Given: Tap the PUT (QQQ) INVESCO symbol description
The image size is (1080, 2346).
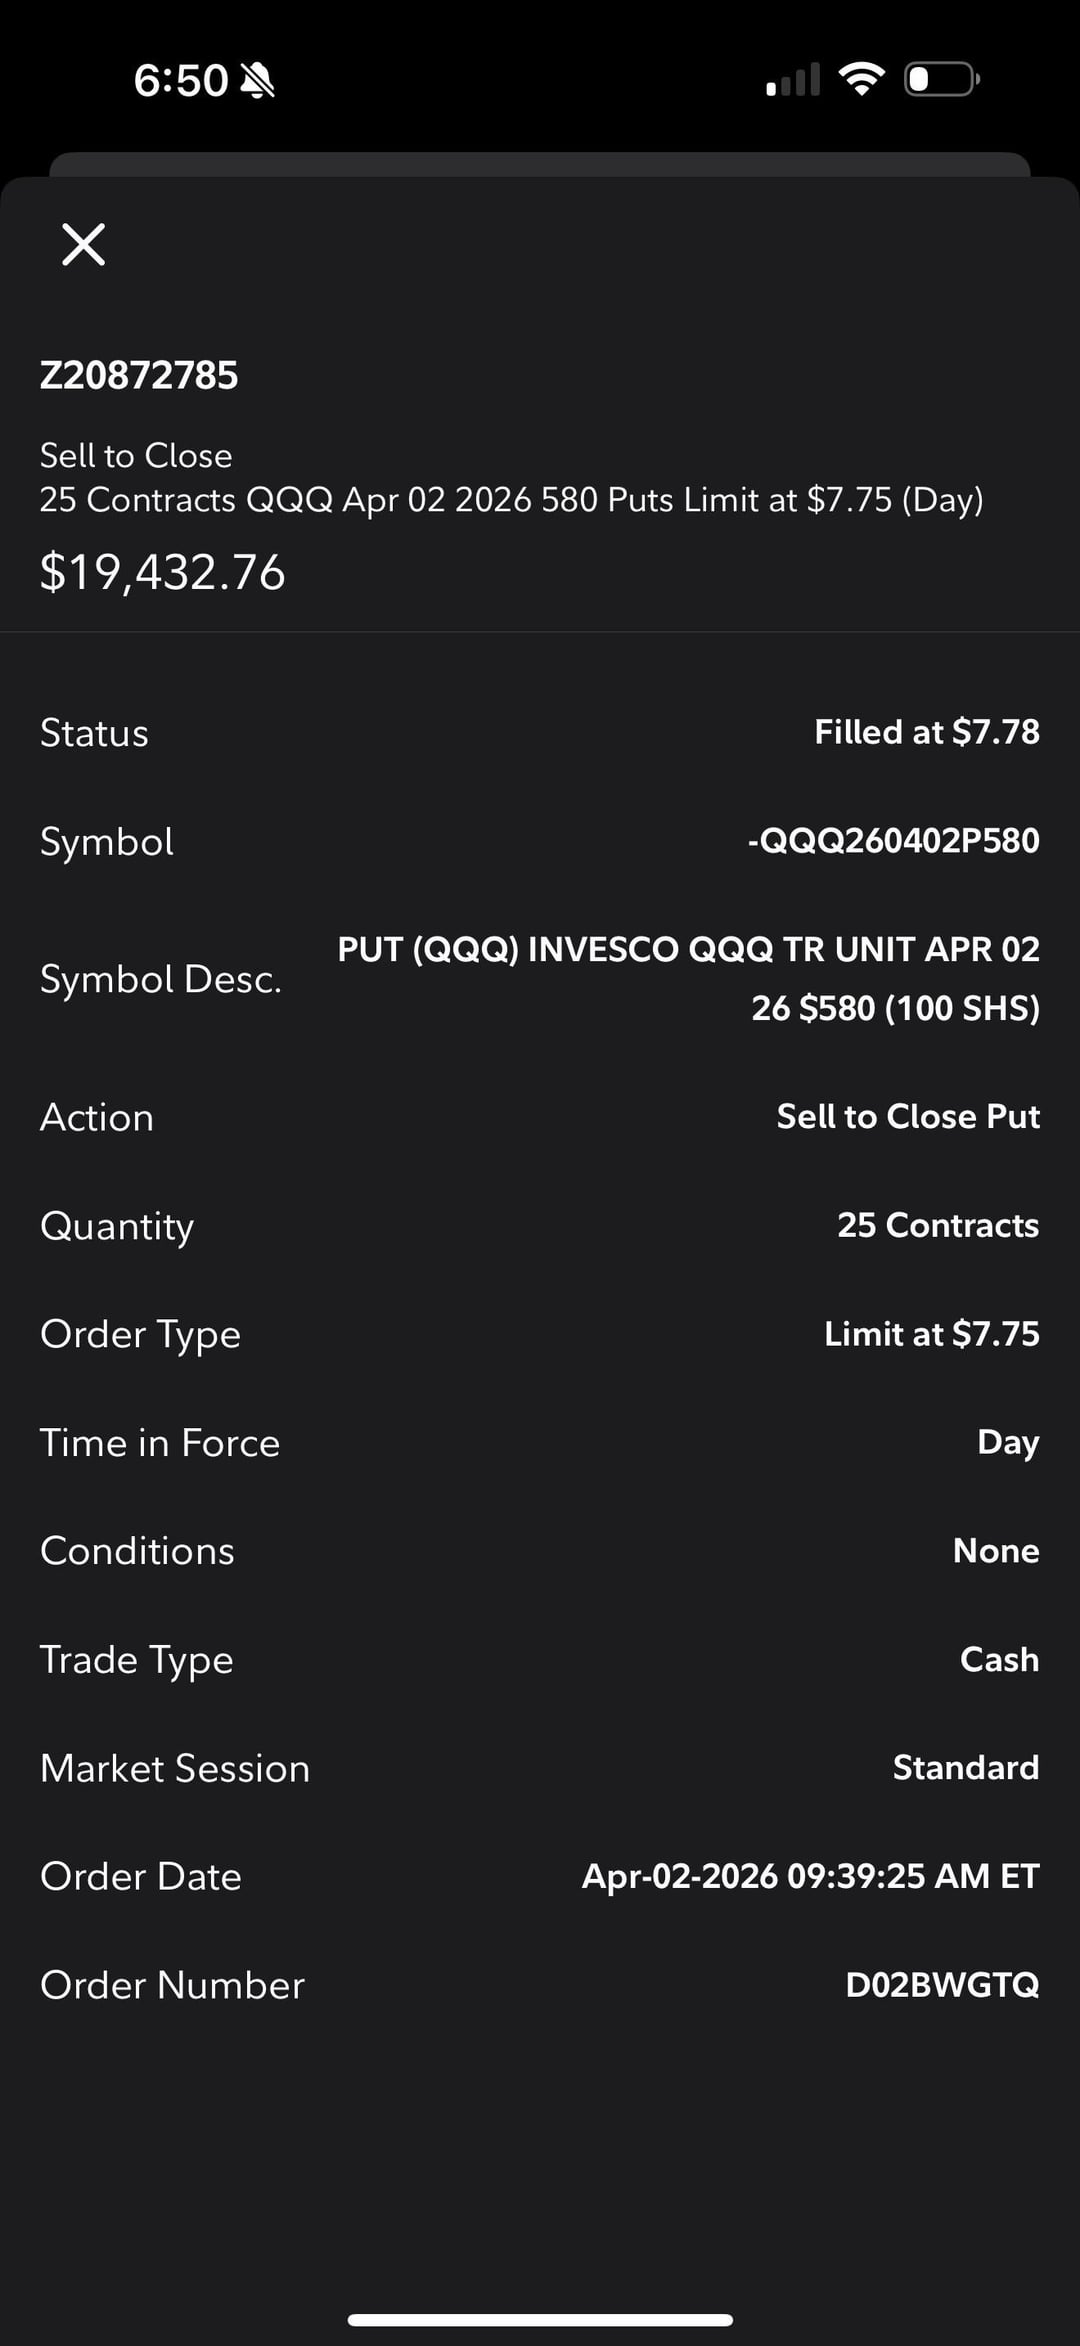Looking at the screenshot, I should 688,978.
